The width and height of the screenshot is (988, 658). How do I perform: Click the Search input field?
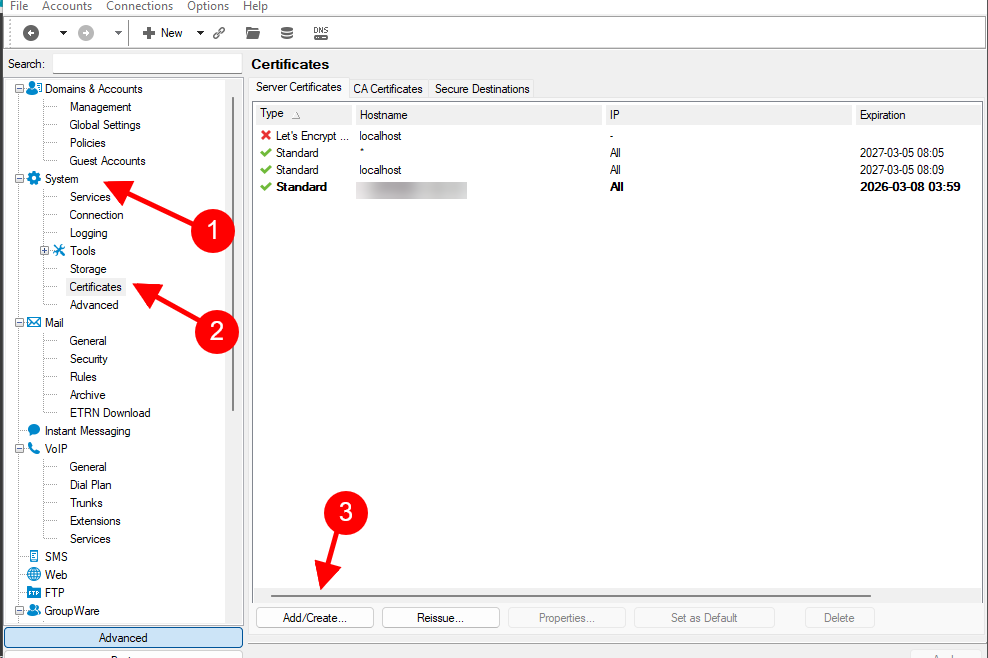coord(147,64)
